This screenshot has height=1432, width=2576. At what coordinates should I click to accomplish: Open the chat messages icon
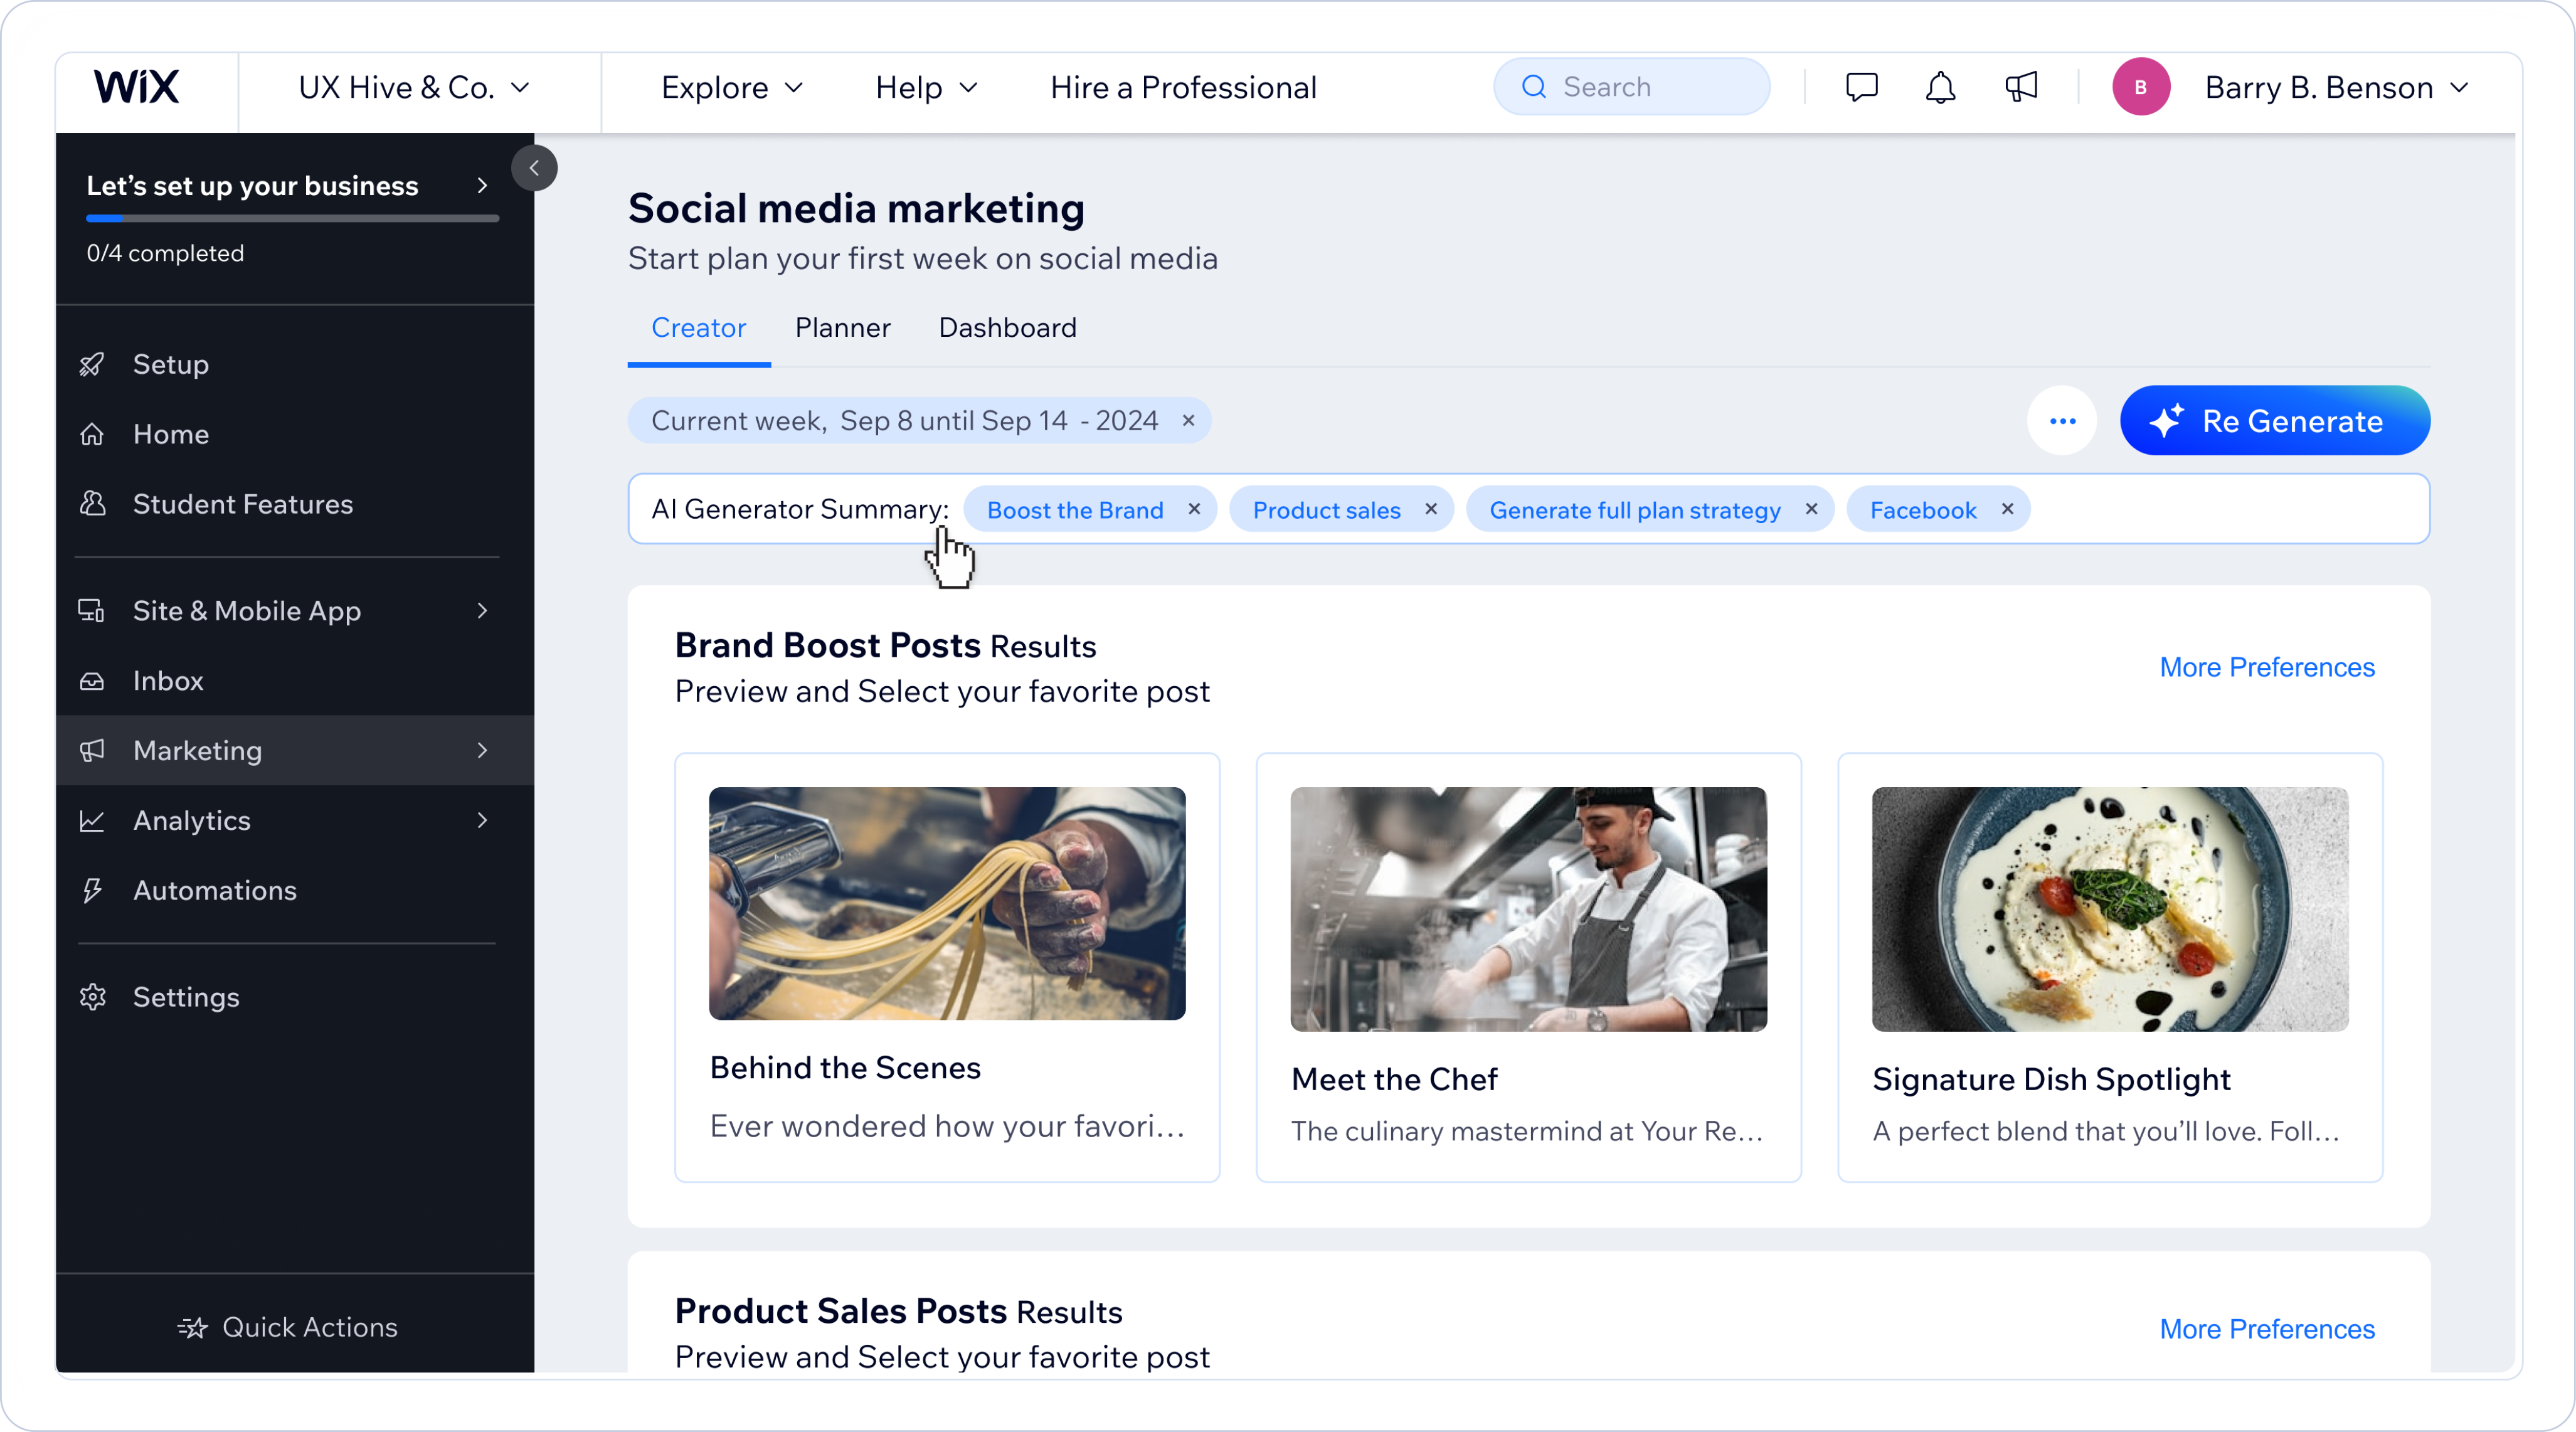(x=1861, y=88)
